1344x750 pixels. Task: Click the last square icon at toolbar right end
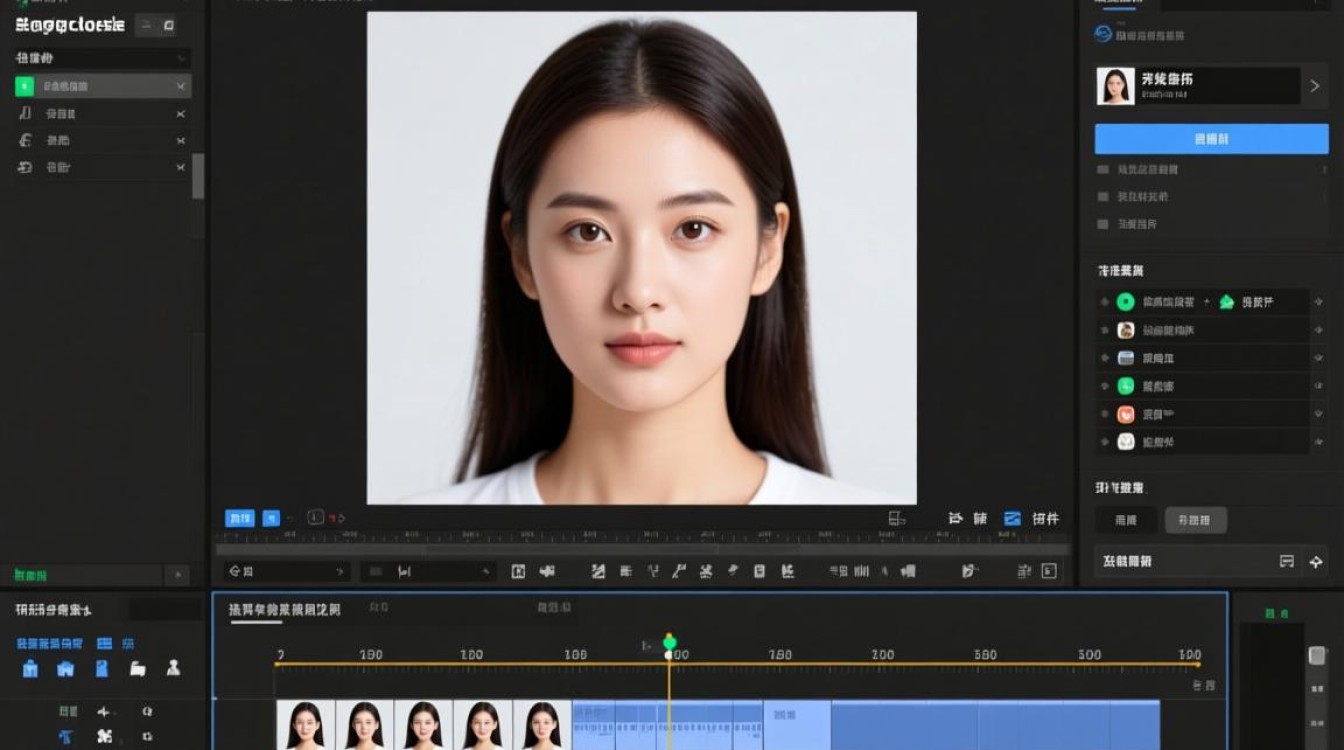1049,571
